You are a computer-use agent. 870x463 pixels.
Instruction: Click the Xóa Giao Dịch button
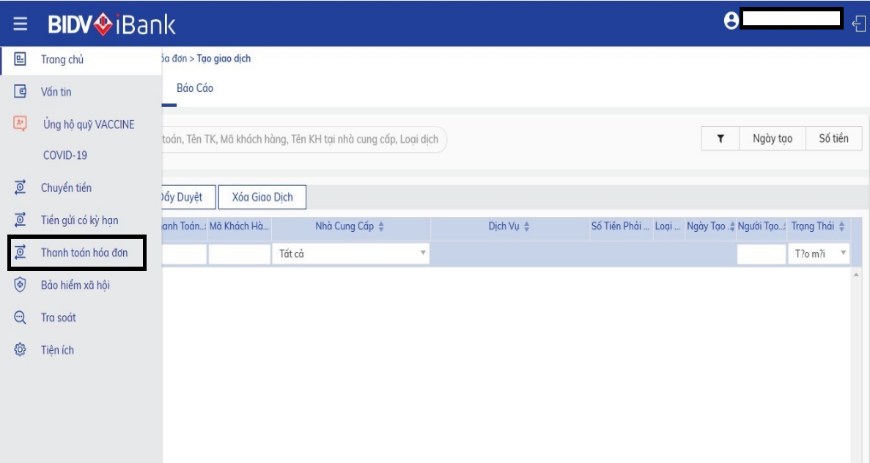point(262,197)
